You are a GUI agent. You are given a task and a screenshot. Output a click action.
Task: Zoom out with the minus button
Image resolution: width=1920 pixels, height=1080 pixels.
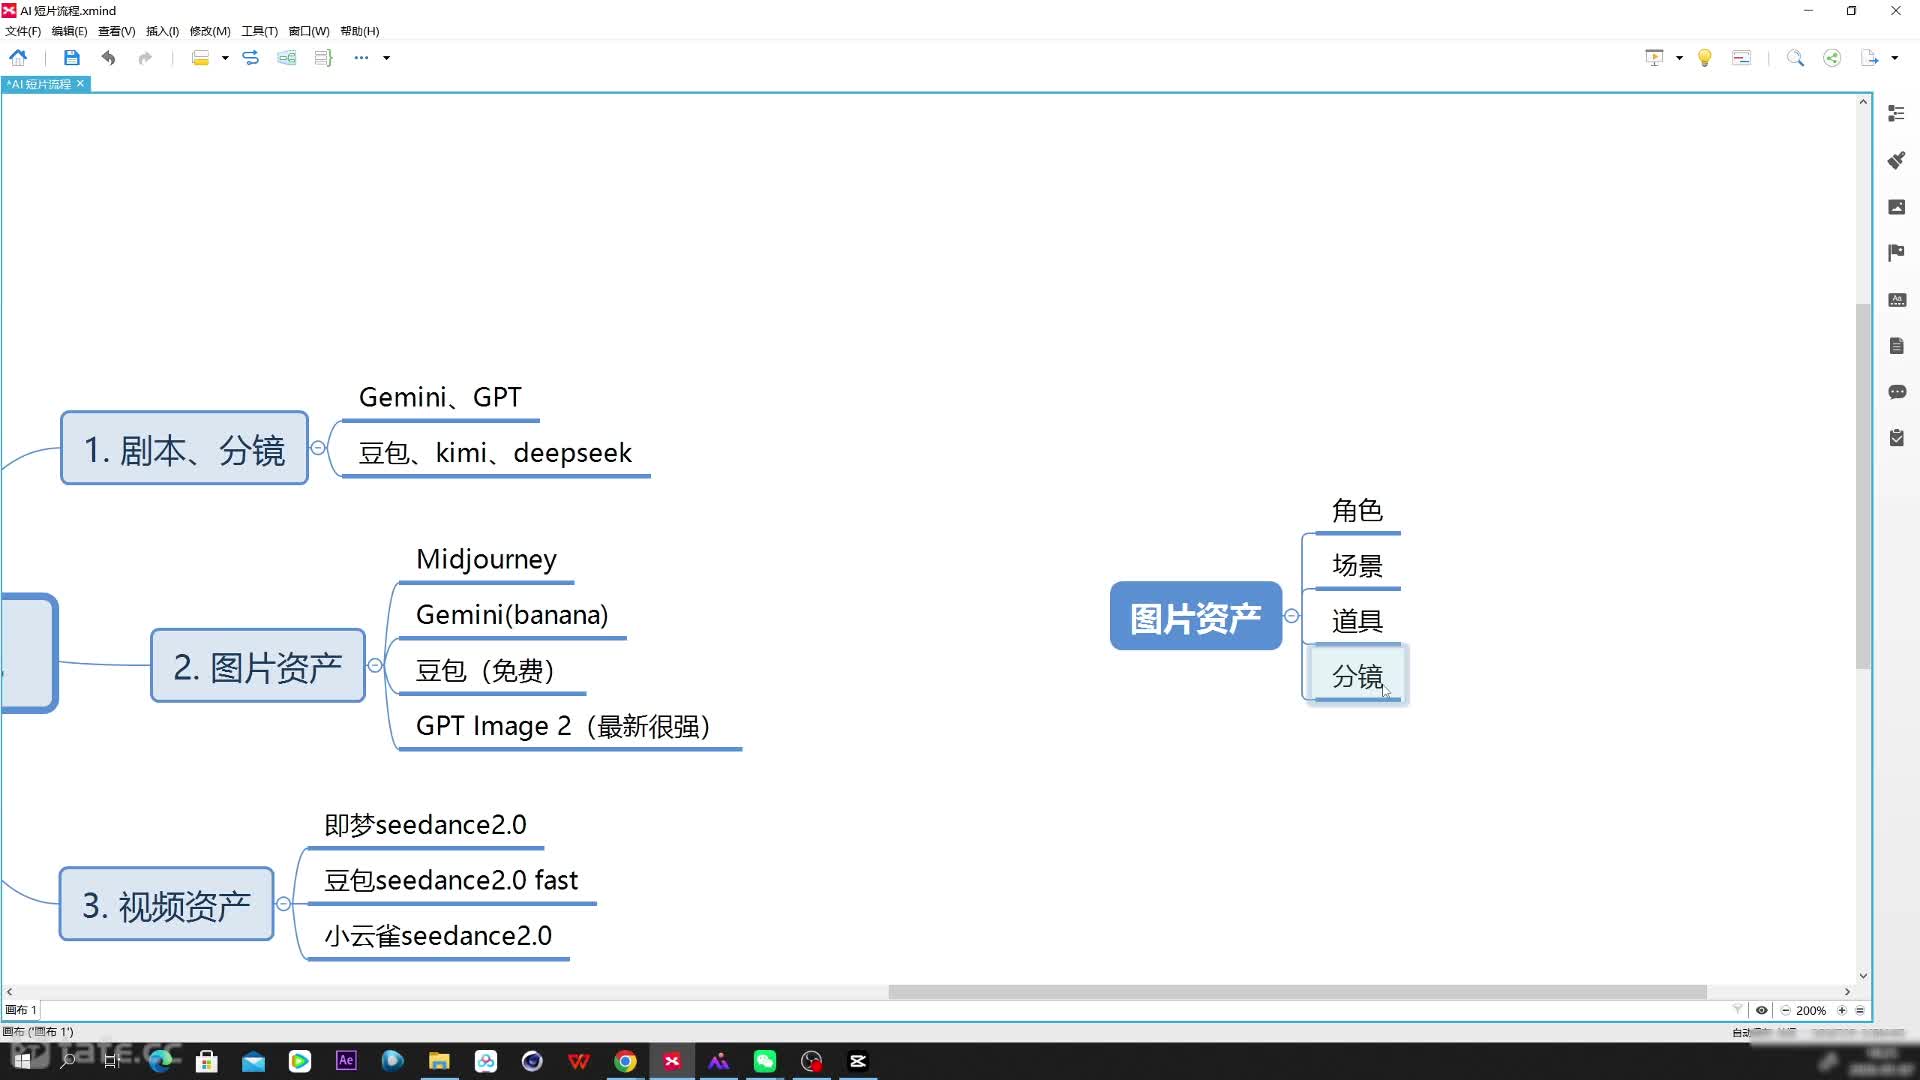click(1785, 1010)
